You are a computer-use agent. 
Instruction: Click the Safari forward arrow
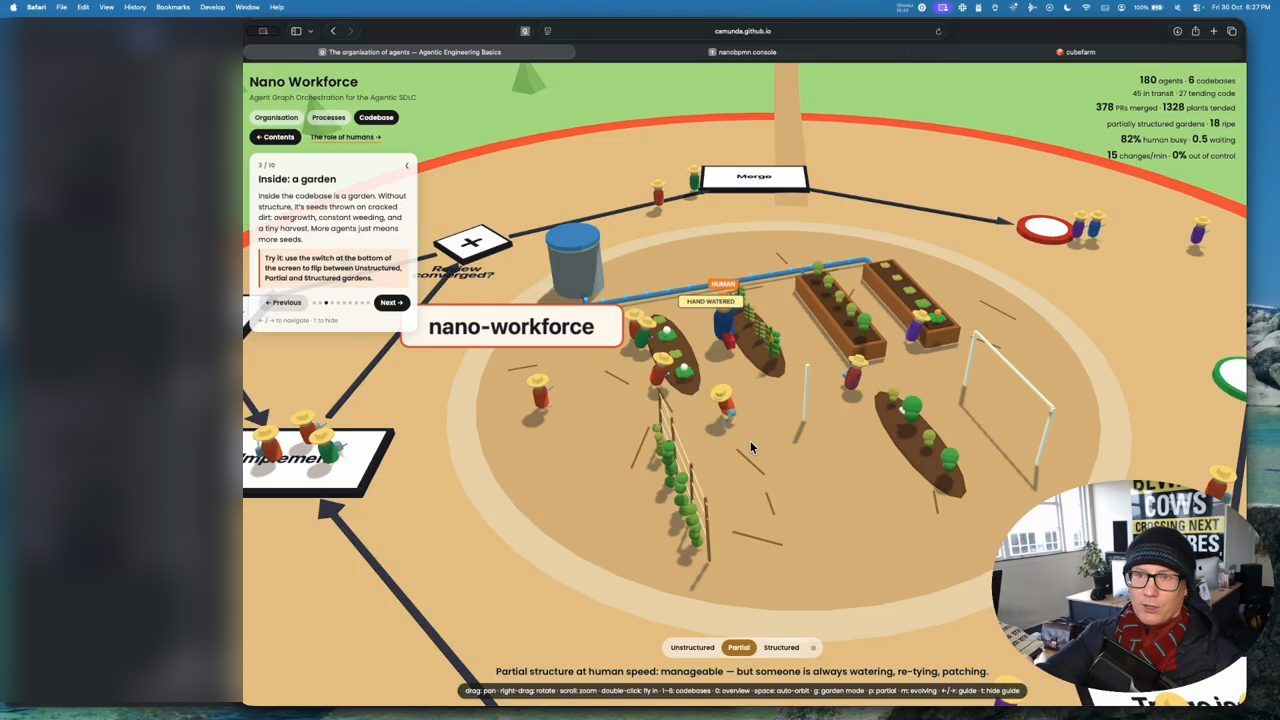pyautogui.click(x=351, y=31)
